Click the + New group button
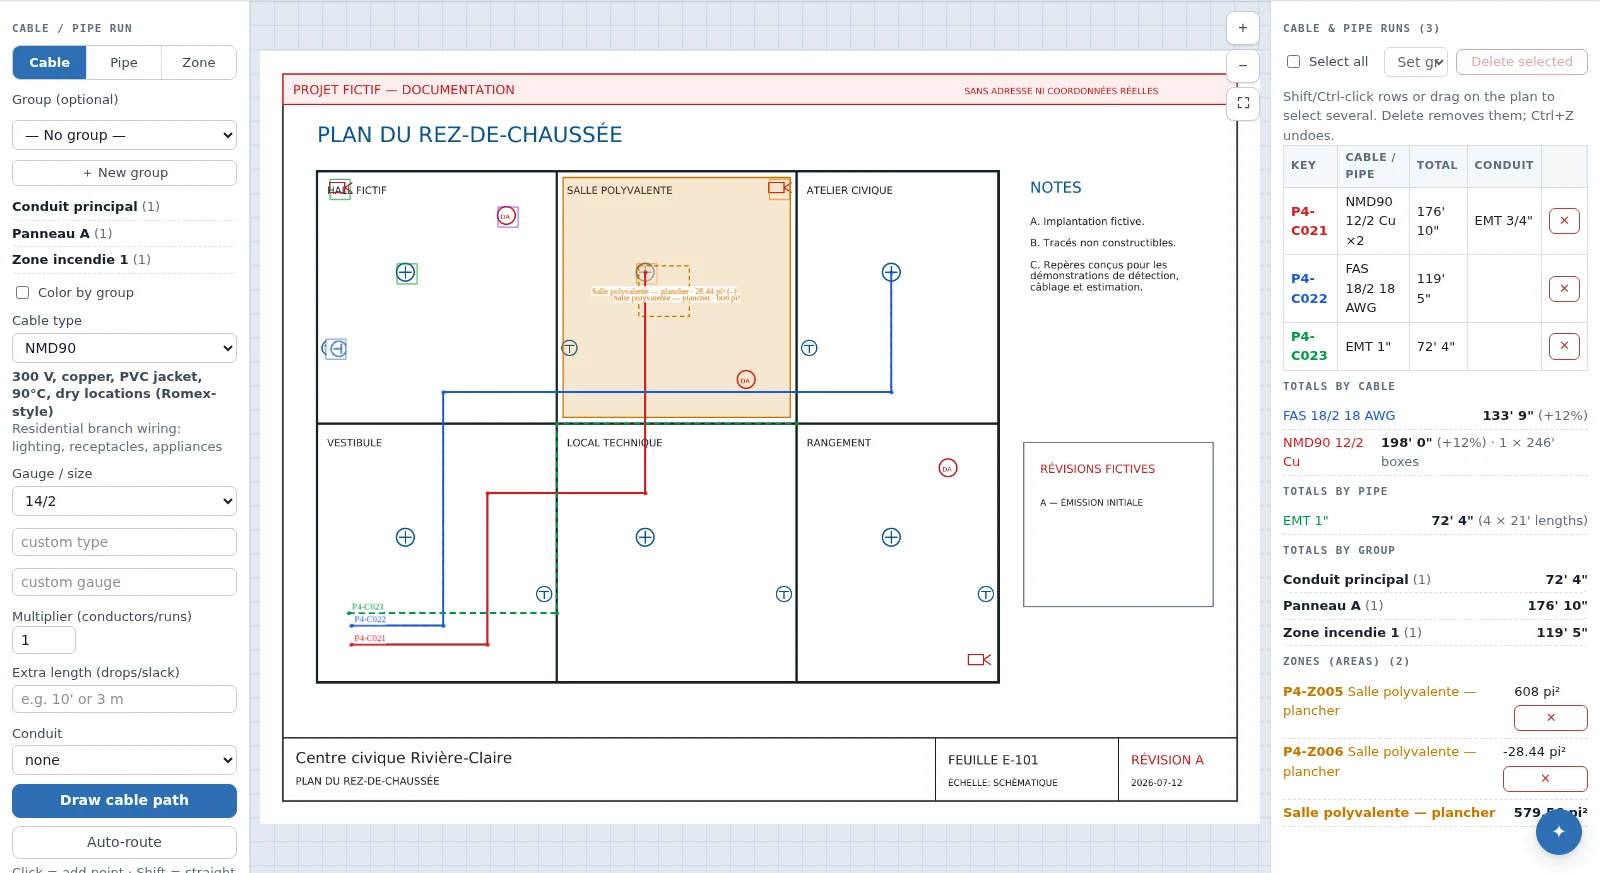 click(124, 173)
